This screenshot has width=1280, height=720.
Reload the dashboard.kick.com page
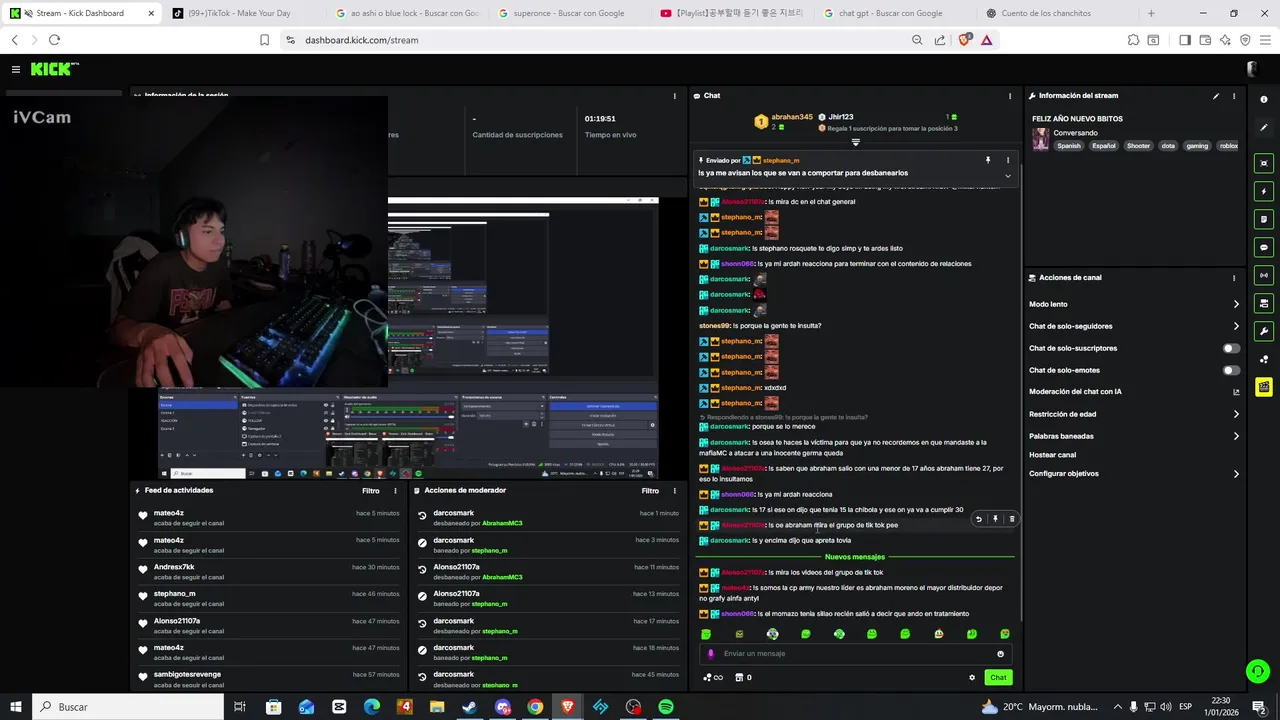[x=54, y=40]
